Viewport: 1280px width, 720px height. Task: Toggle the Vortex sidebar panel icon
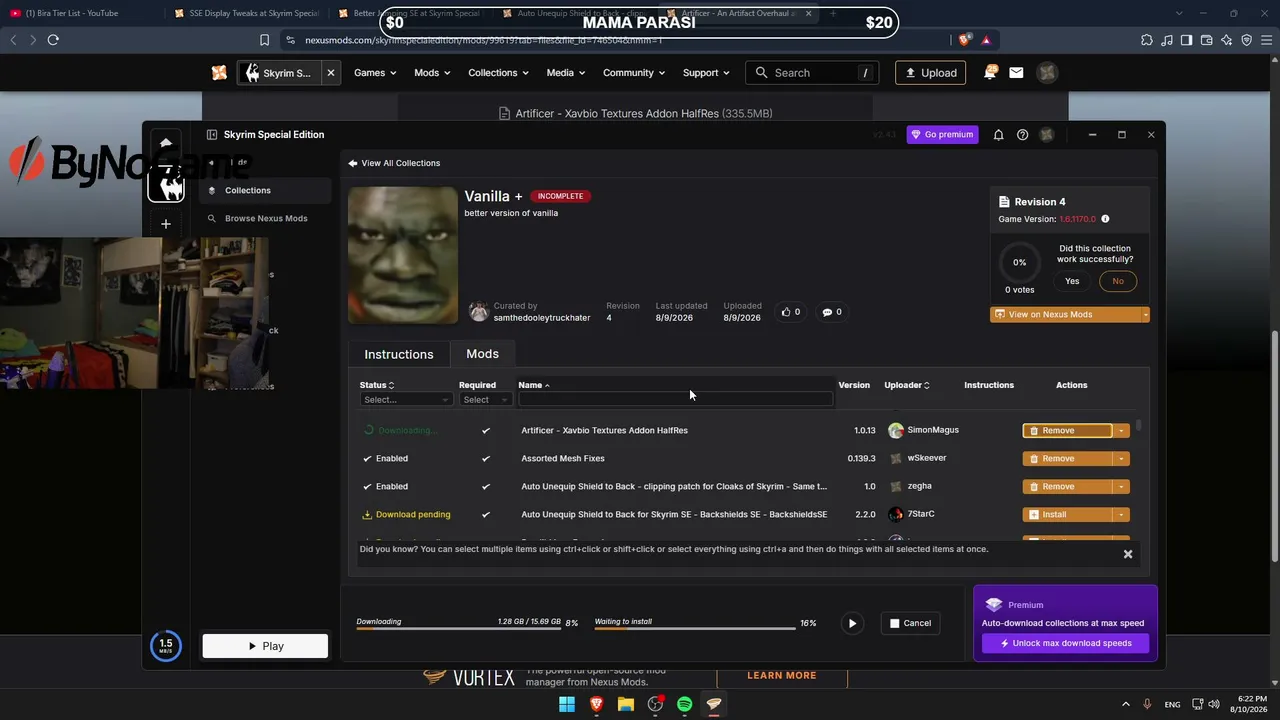[212, 134]
